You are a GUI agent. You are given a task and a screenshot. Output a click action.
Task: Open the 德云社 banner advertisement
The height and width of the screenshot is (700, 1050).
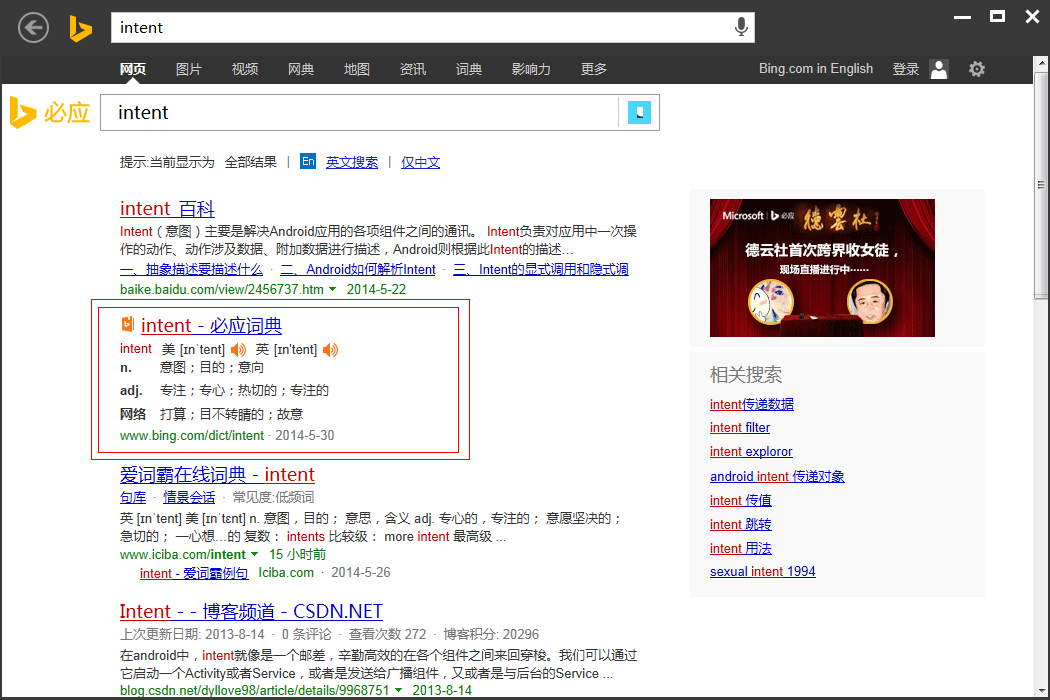[822, 267]
